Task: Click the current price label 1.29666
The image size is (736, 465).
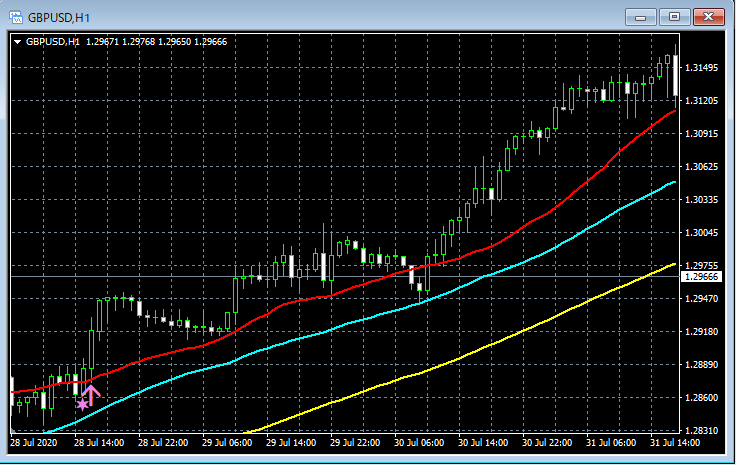Action: click(x=701, y=277)
